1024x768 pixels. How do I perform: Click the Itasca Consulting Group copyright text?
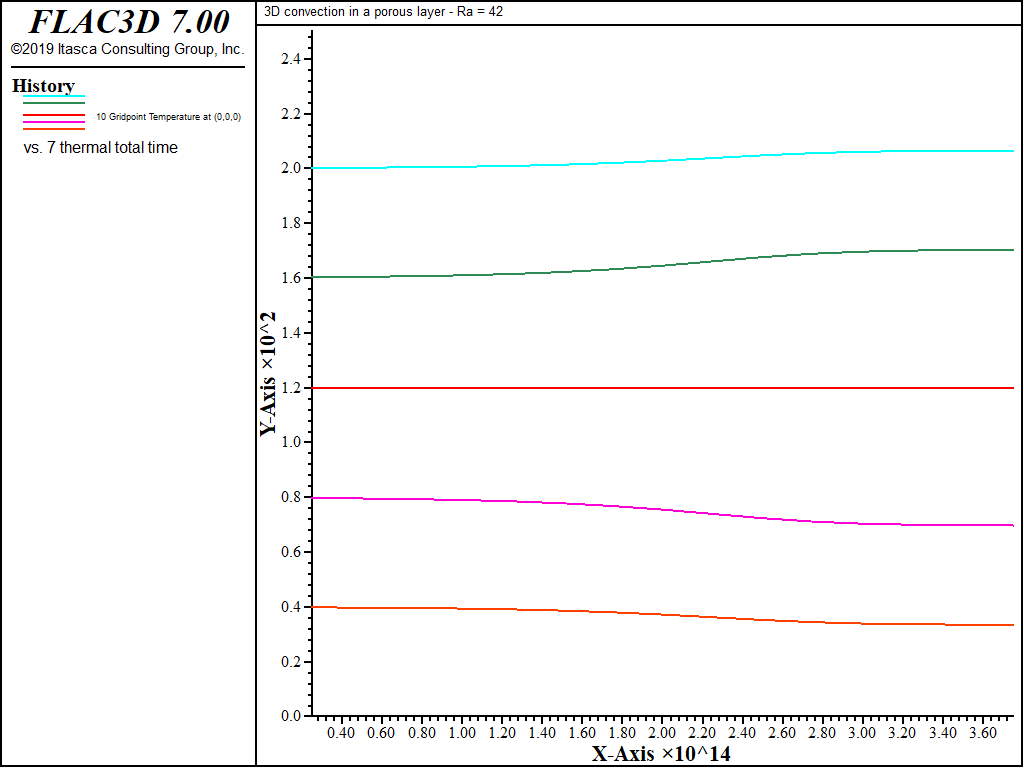pyautogui.click(x=127, y=49)
